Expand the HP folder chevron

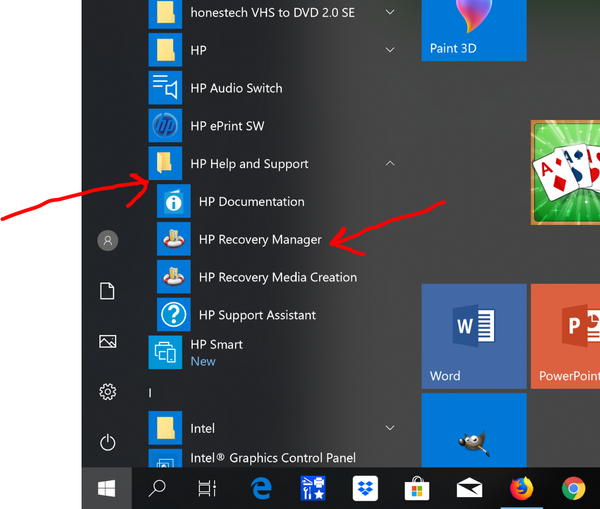(x=390, y=50)
